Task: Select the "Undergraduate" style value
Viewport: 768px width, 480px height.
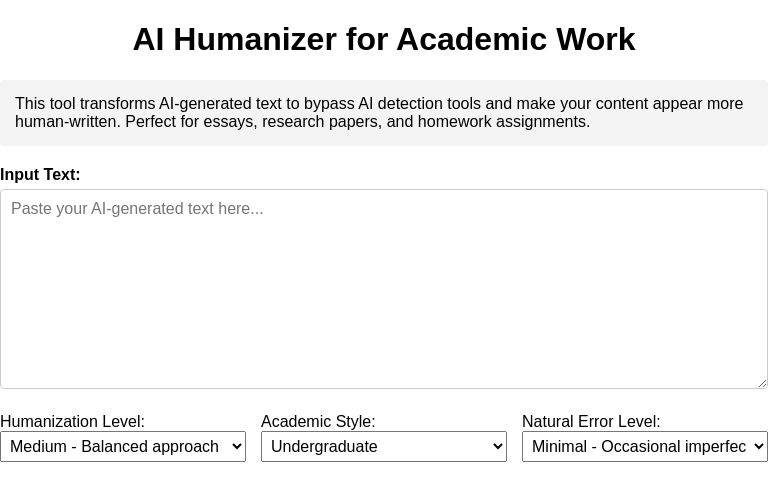Action: pos(324,446)
